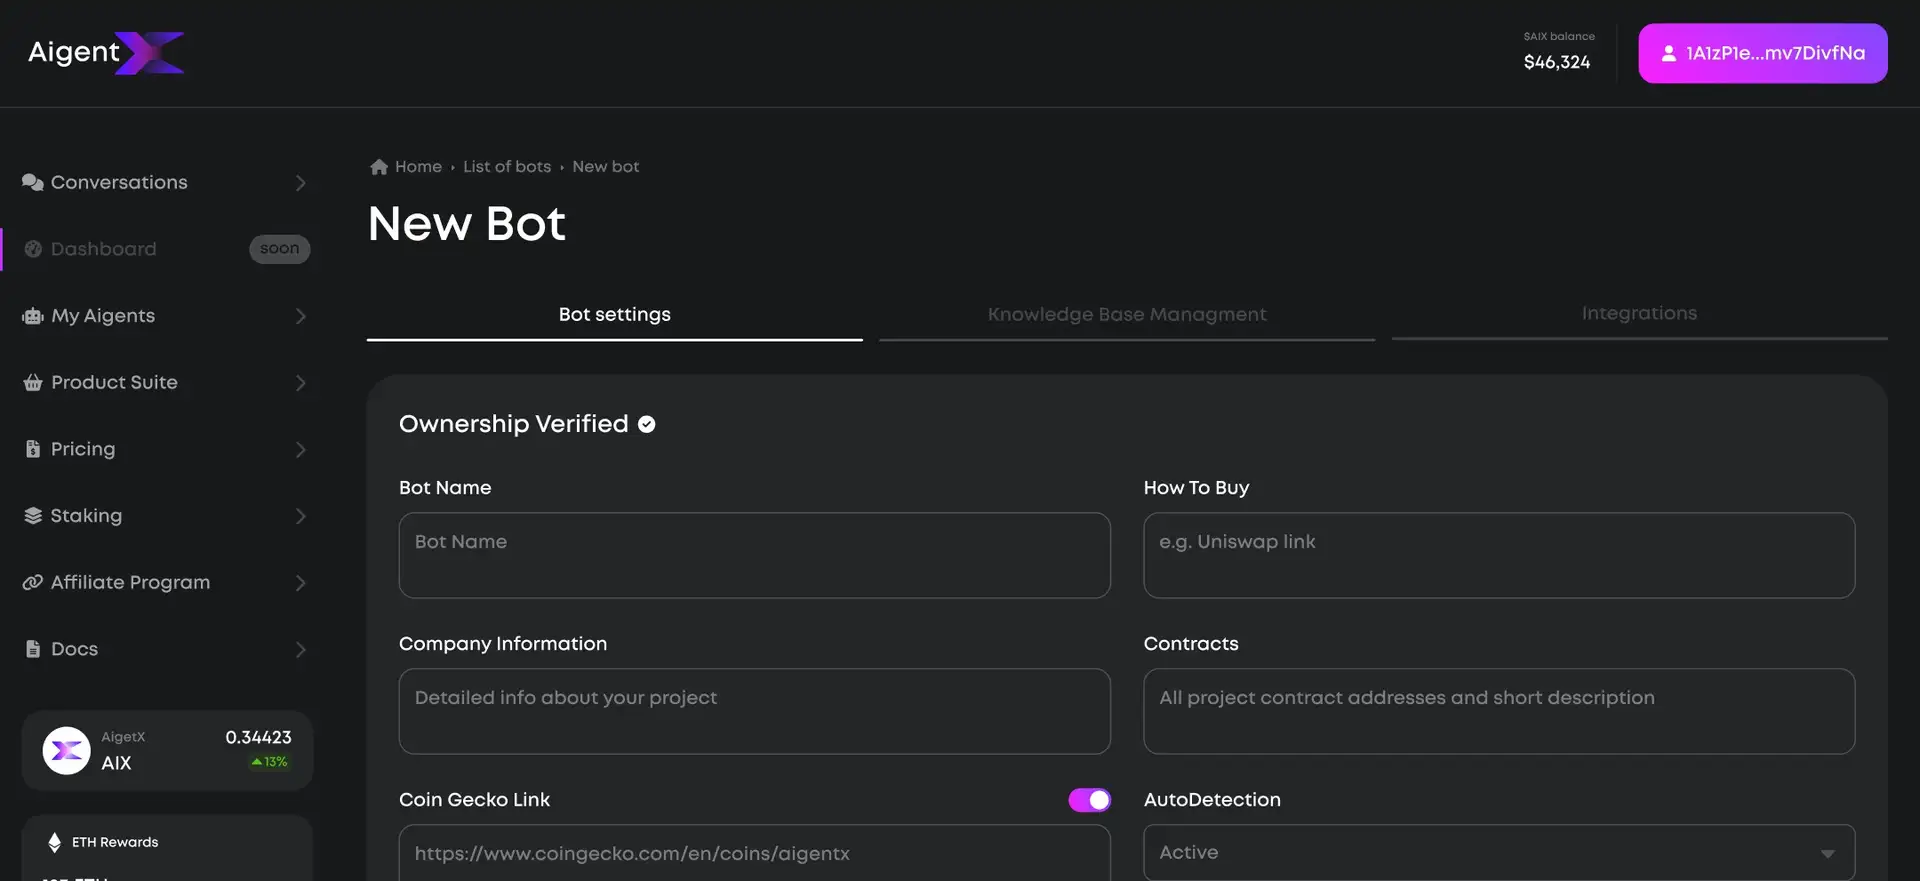Expand the Conversations chevron arrow
This screenshot has width=1920, height=881.
tap(300, 183)
